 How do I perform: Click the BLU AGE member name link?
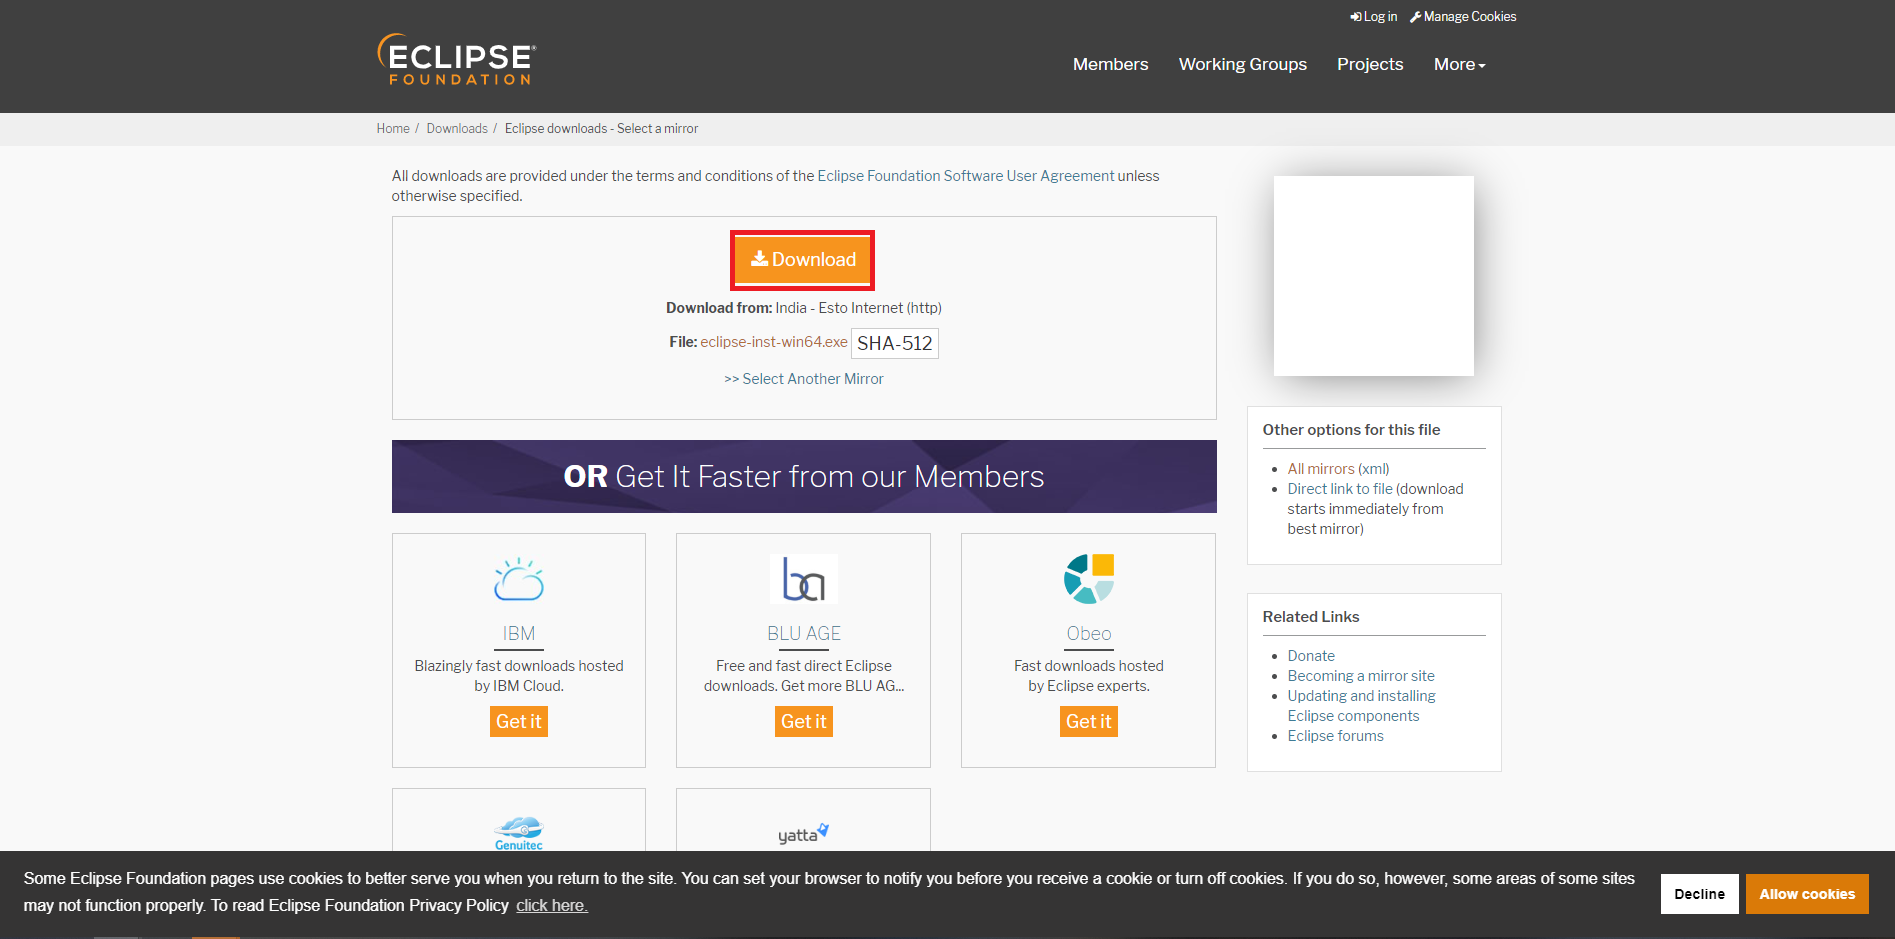(804, 634)
